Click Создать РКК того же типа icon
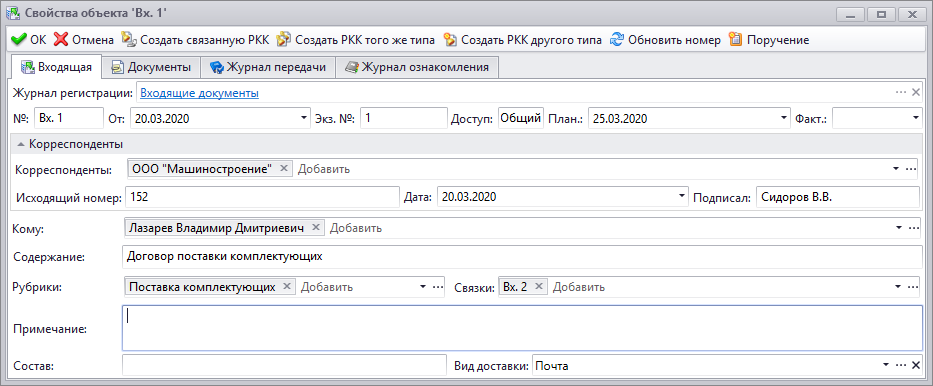933x386 pixels. [284, 40]
